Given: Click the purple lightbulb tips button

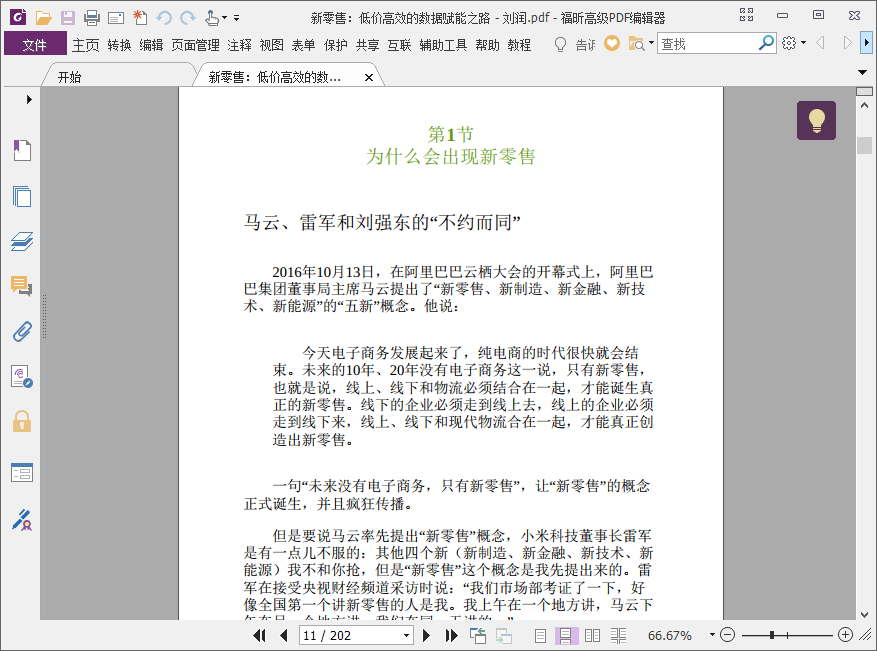Looking at the screenshot, I should coord(816,120).
